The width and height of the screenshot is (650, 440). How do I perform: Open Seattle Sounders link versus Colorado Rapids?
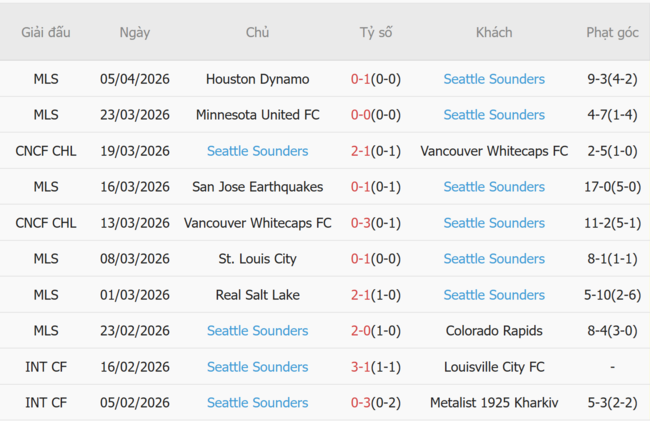(257, 331)
